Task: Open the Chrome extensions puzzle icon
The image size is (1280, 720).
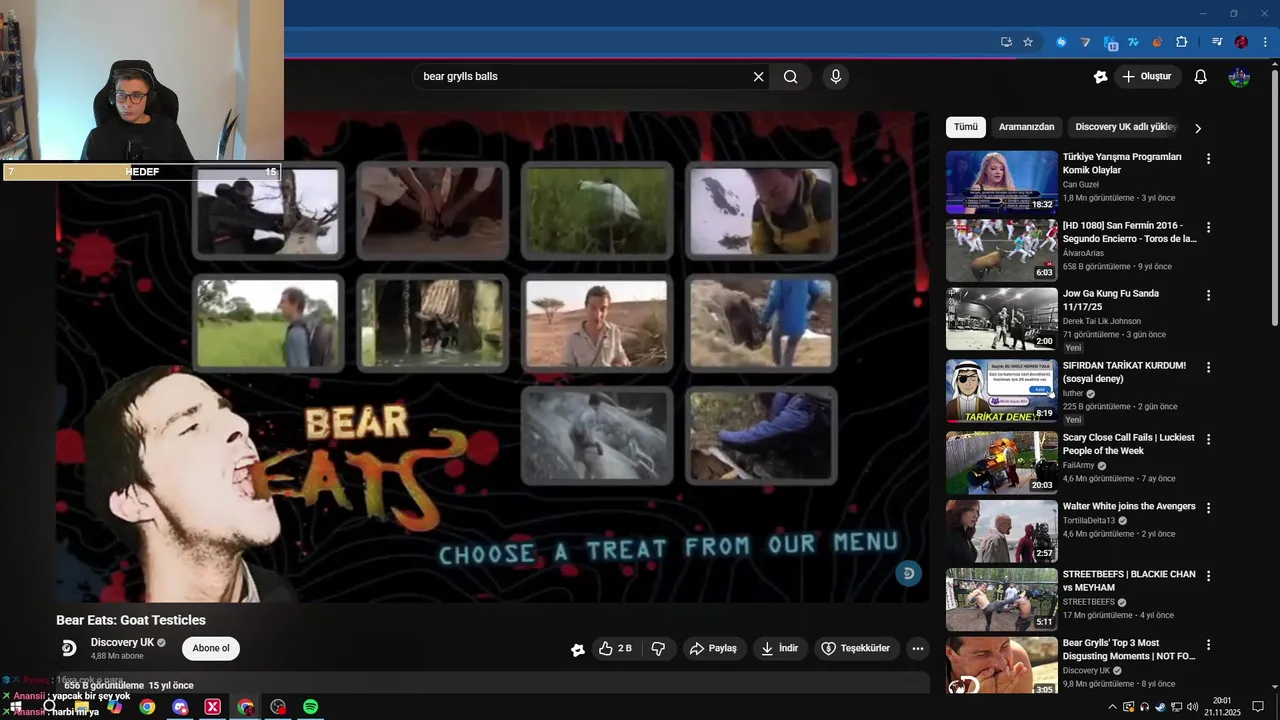Action: tap(1181, 42)
